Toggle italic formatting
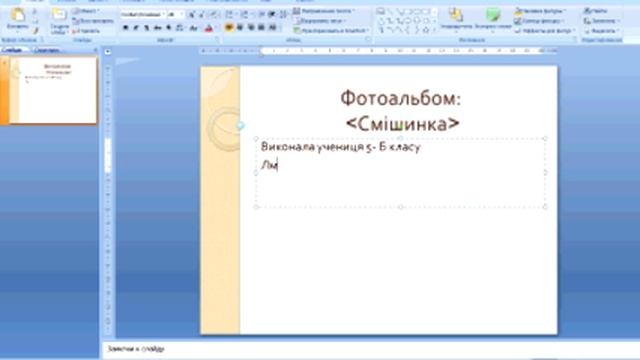The height and width of the screenshot is (360, 640). [x=136, y=28]
